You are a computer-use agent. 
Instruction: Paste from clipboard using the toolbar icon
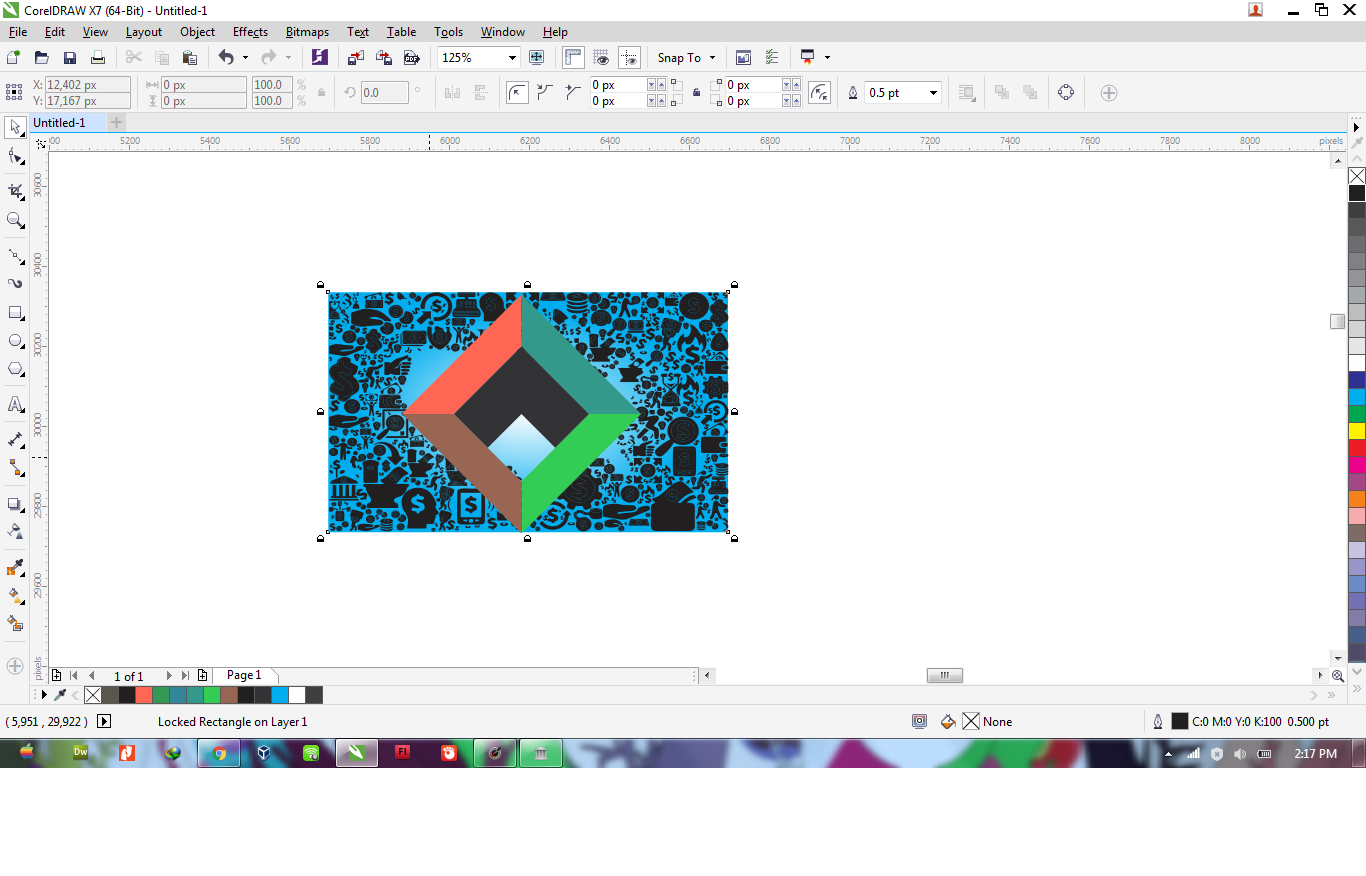pyautogui.click(x=190, y=58)
